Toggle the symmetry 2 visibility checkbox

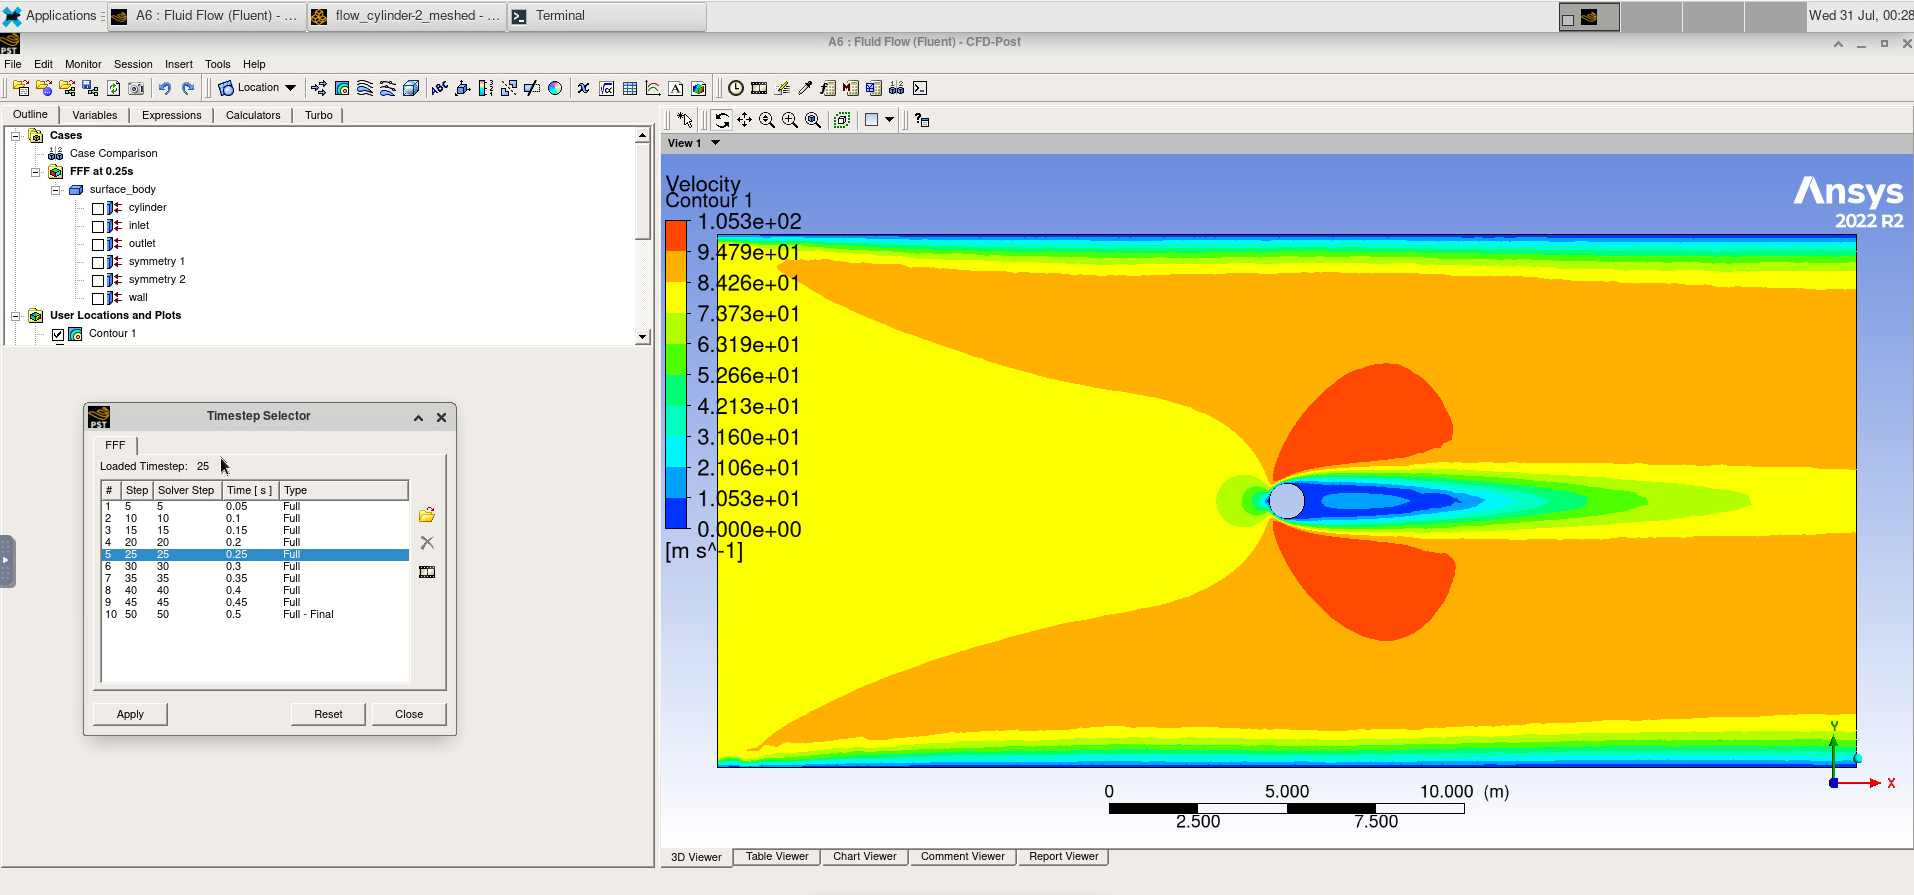(x=98, y=280)
